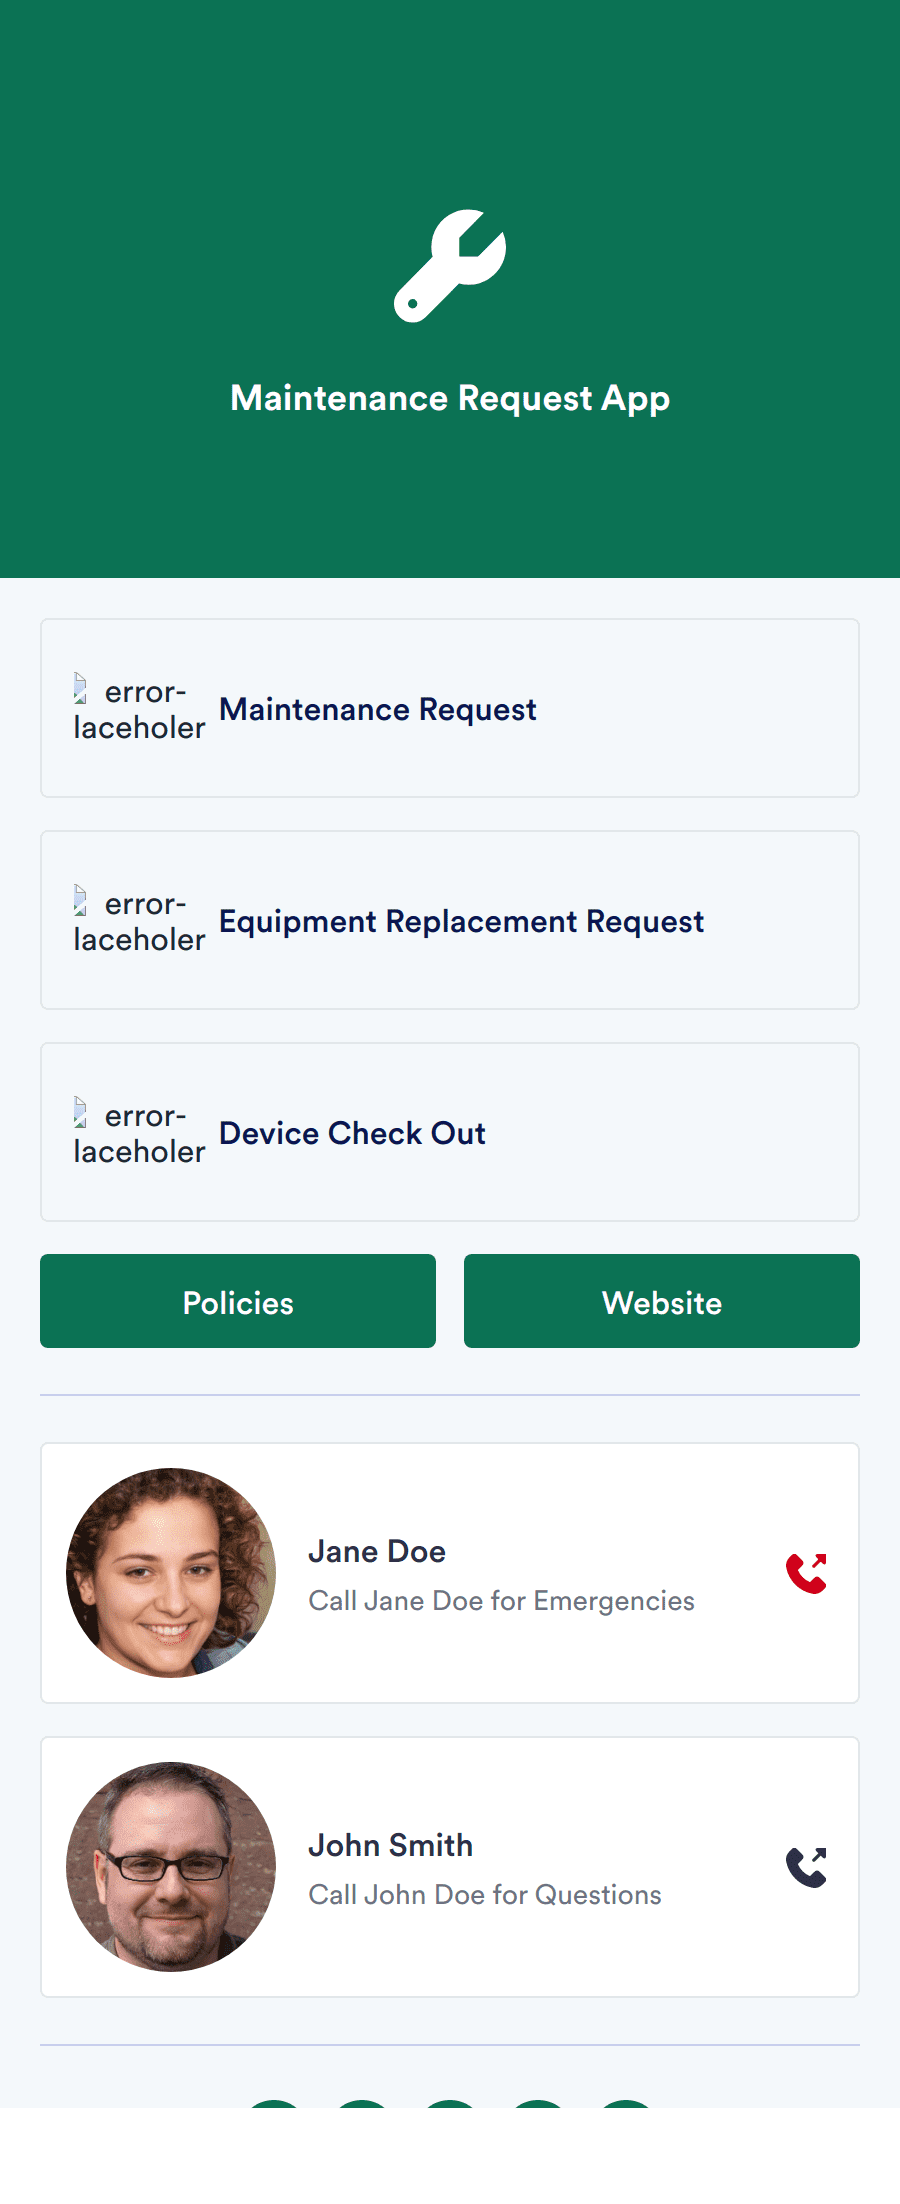Select Jane Doe's name
The height and width of the screenshot is (2204, 900).
pos(377,1551)
